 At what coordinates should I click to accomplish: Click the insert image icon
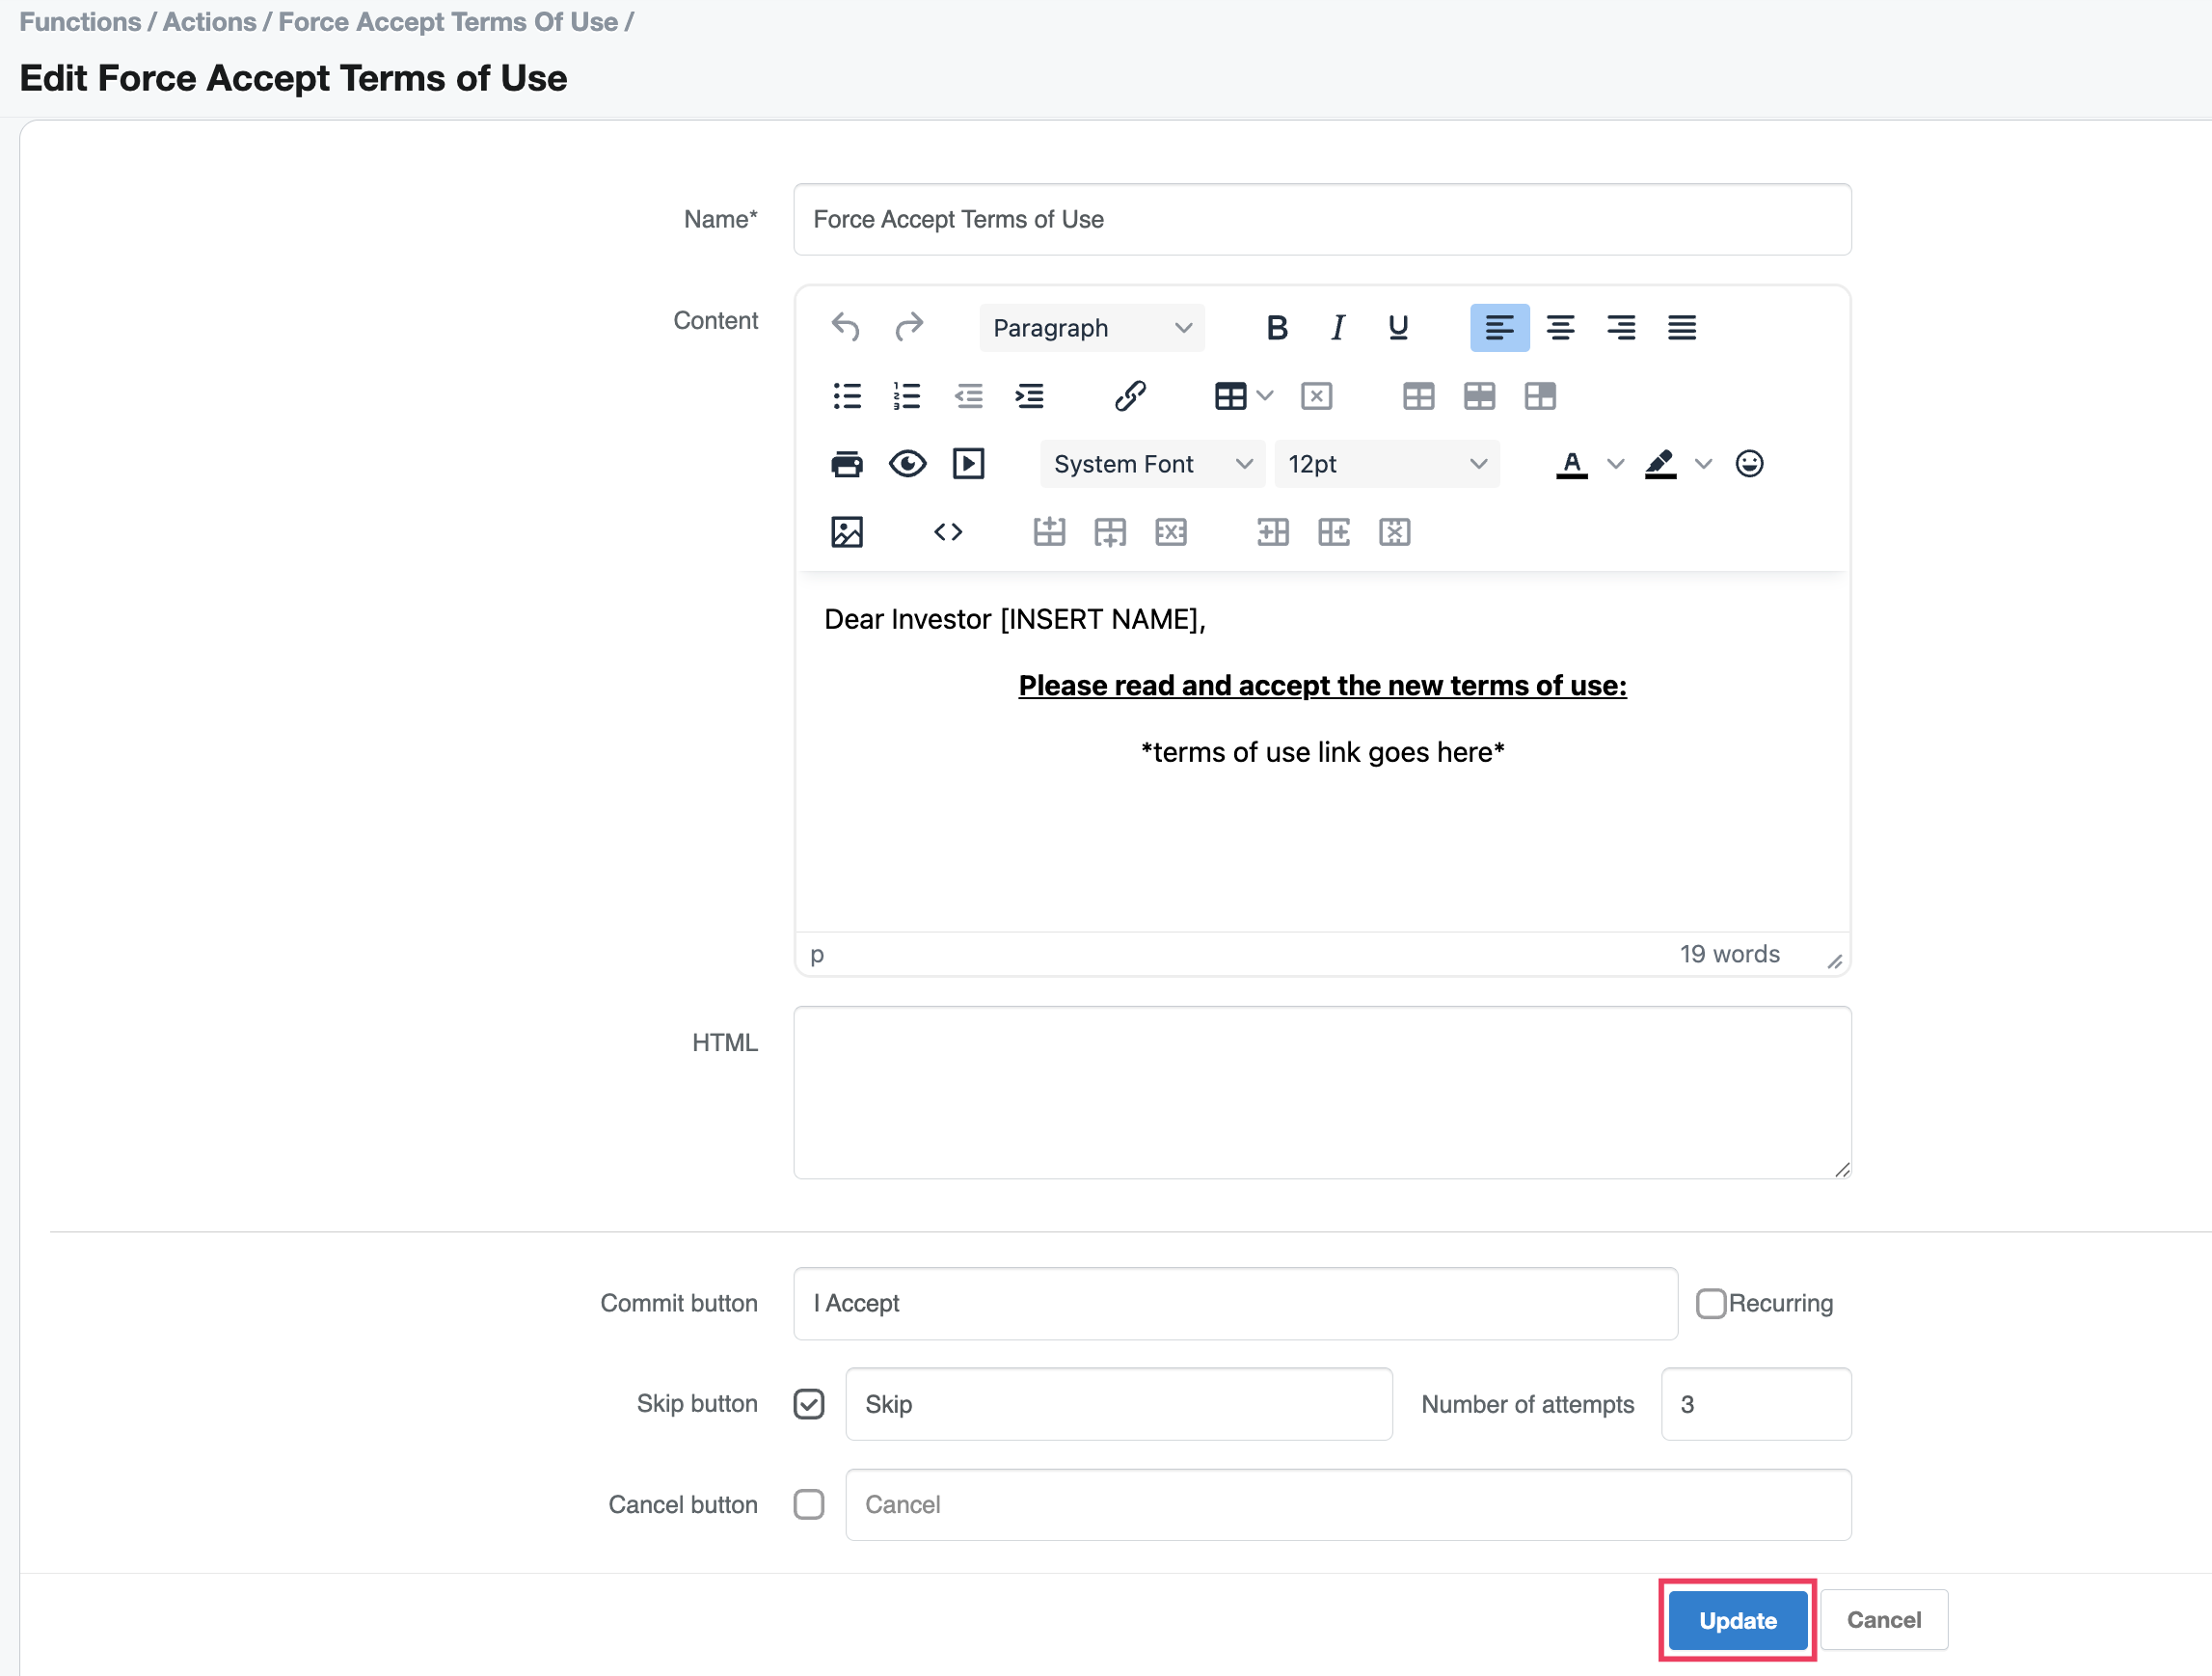[846, 532]
